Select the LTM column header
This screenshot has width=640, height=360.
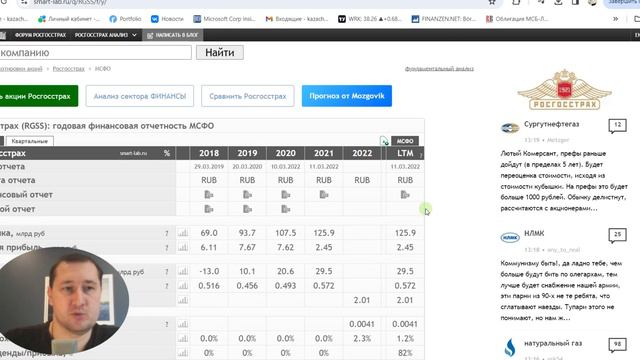[x=405, y=153]
